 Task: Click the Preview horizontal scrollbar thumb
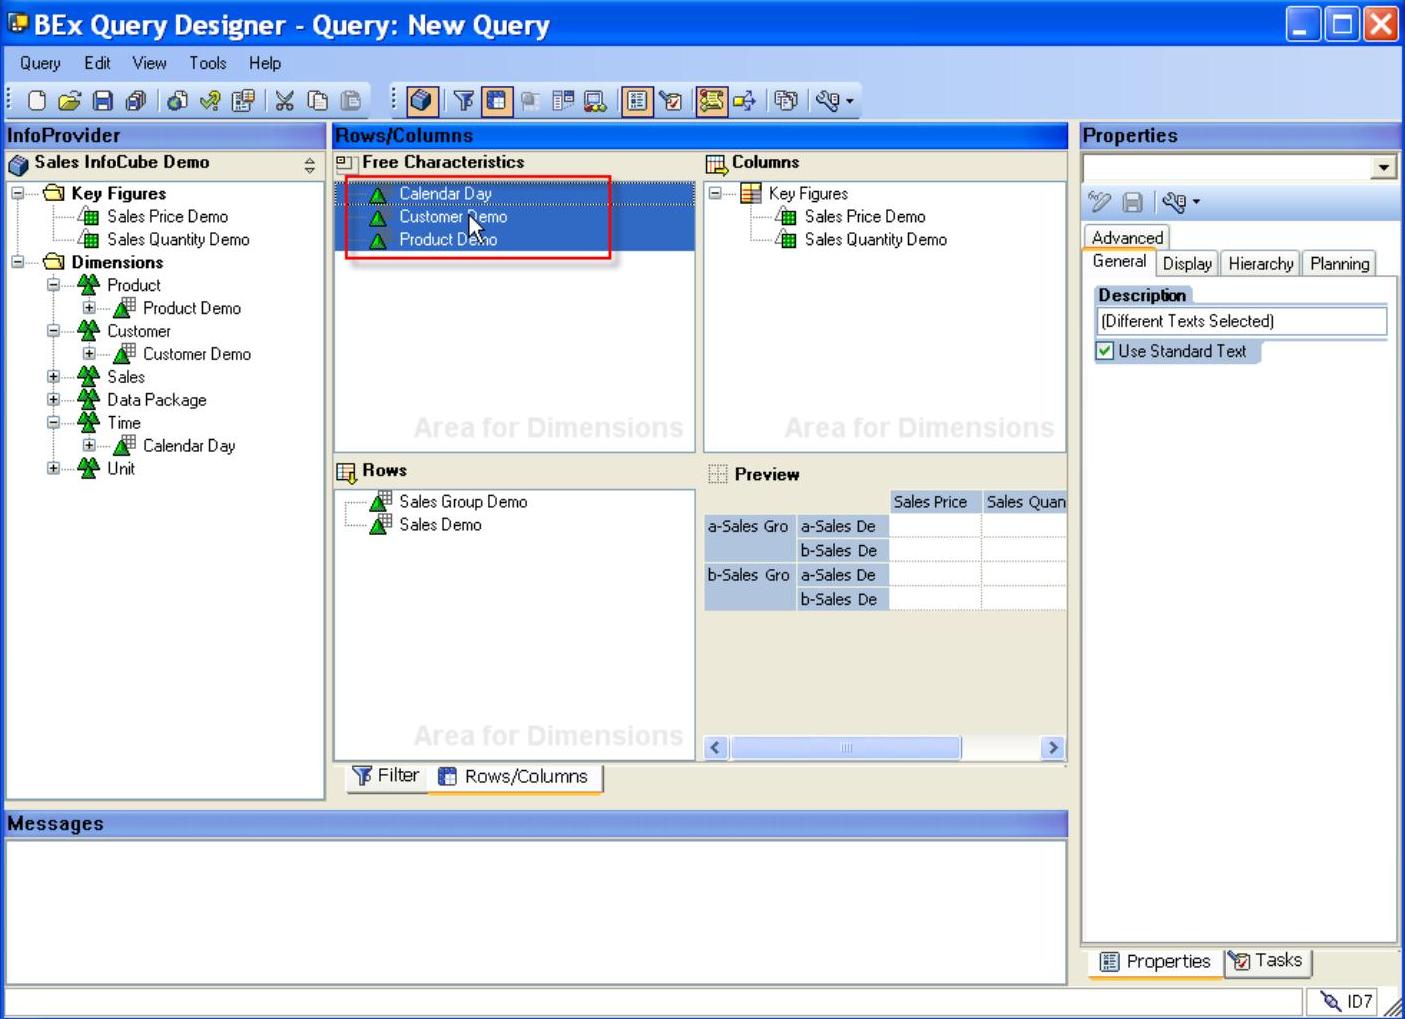click(845, 748)
